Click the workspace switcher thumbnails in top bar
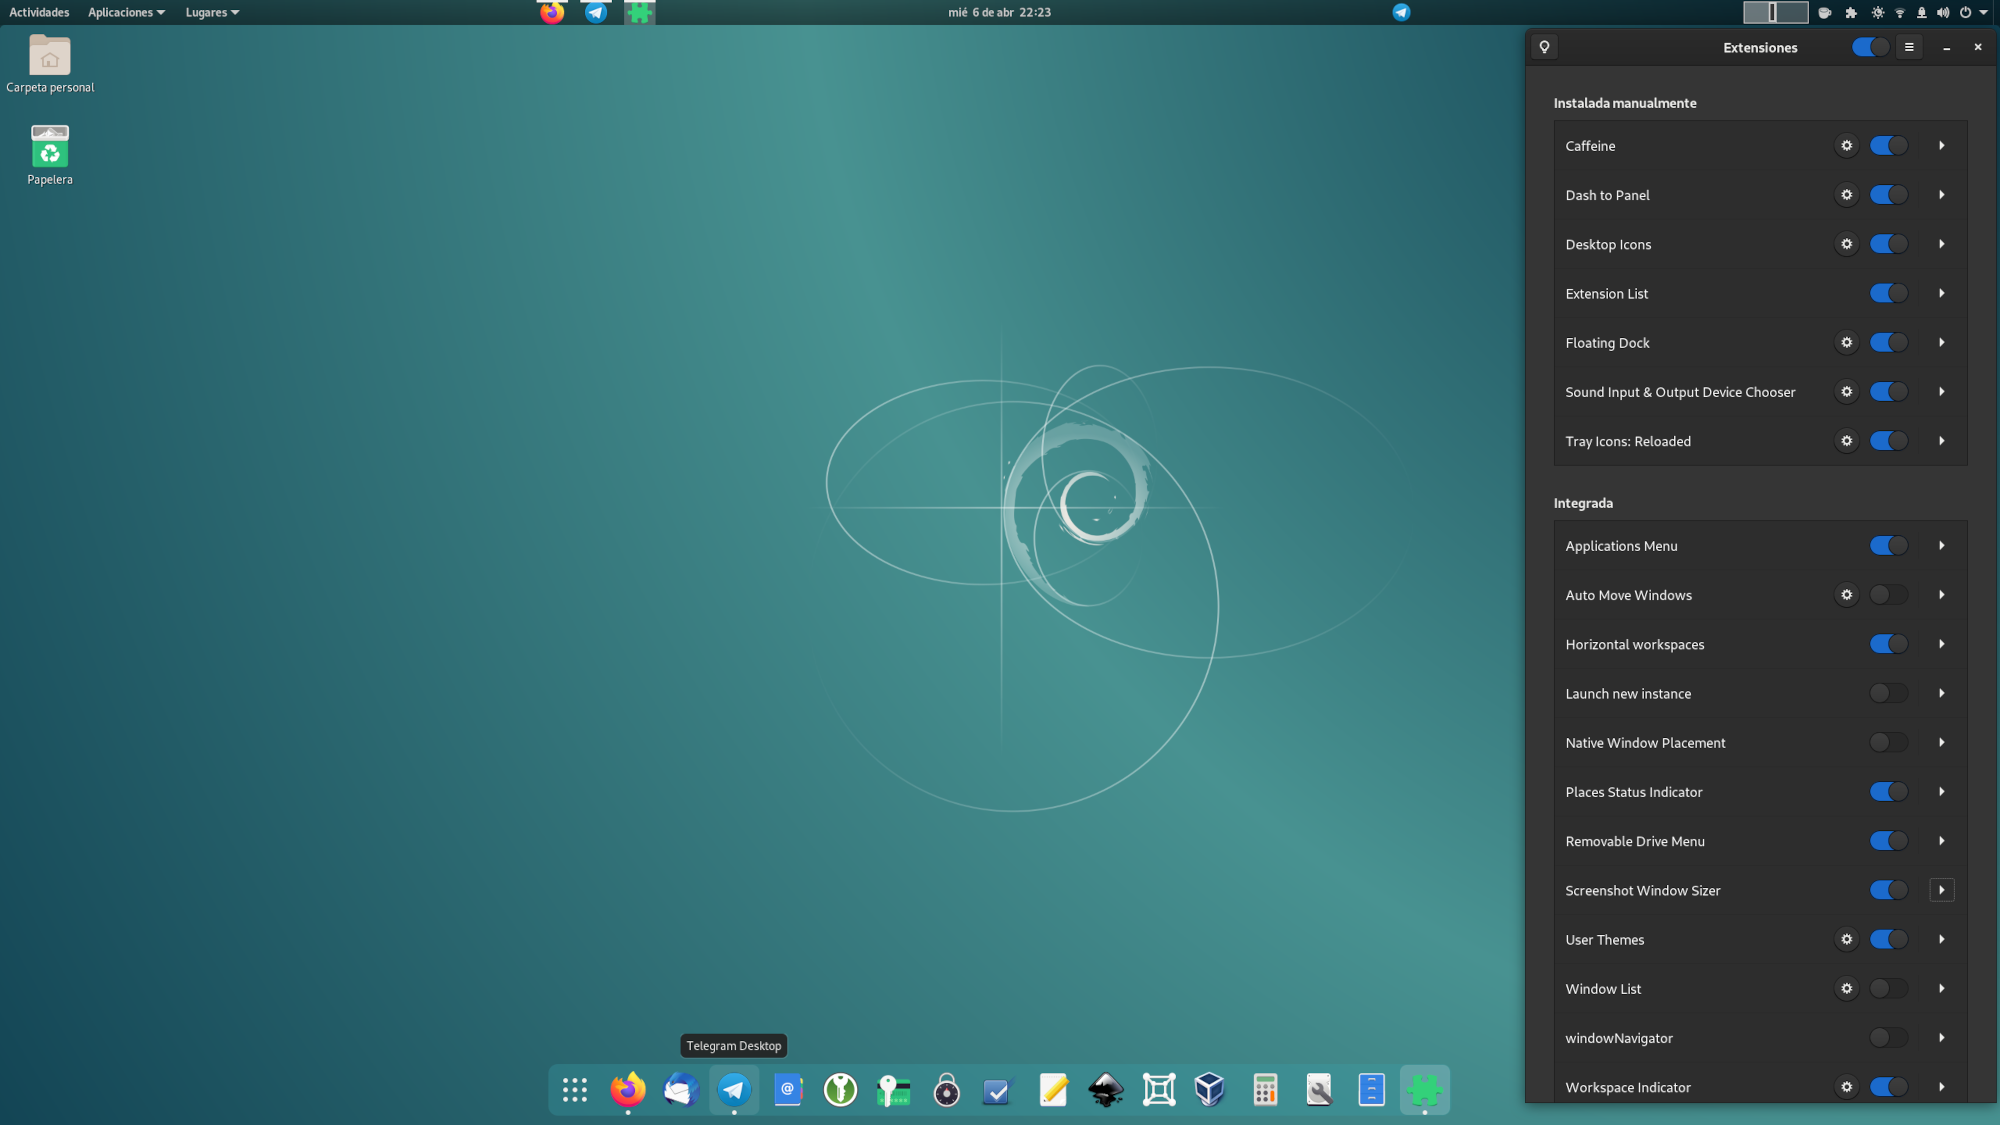This screenshot has width=2000, height=1125. point(1775,12)
